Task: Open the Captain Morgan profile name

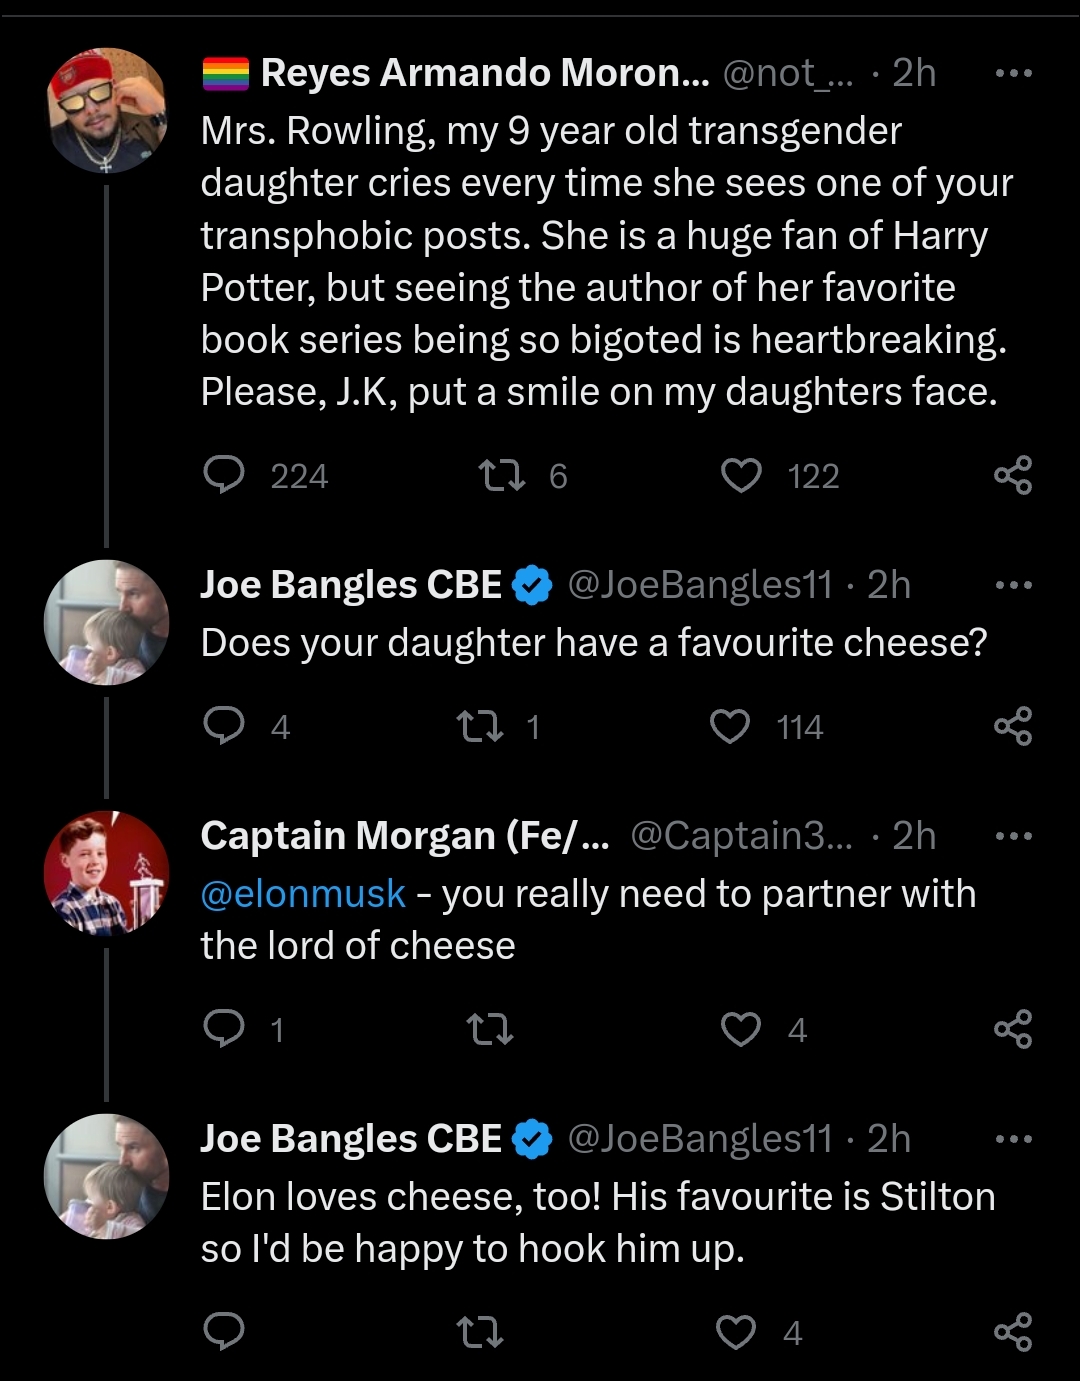Action: [x=404, y=836]
